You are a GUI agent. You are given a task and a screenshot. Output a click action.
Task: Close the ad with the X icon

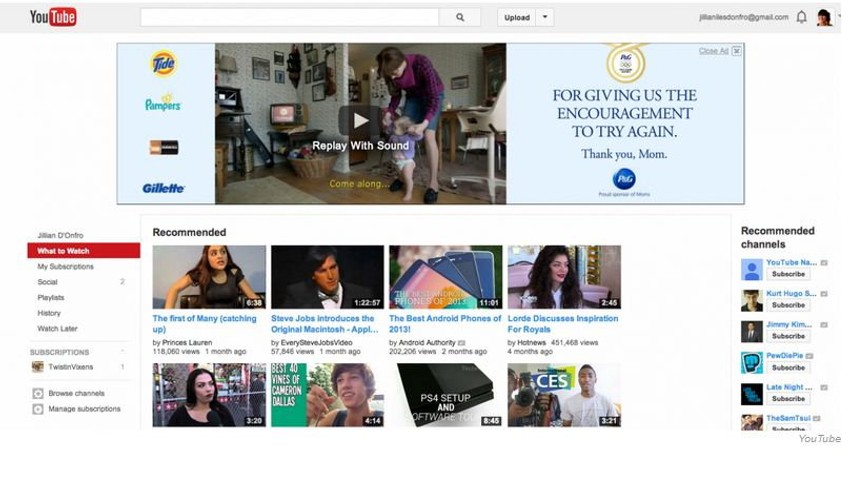[x=737, y=51]
